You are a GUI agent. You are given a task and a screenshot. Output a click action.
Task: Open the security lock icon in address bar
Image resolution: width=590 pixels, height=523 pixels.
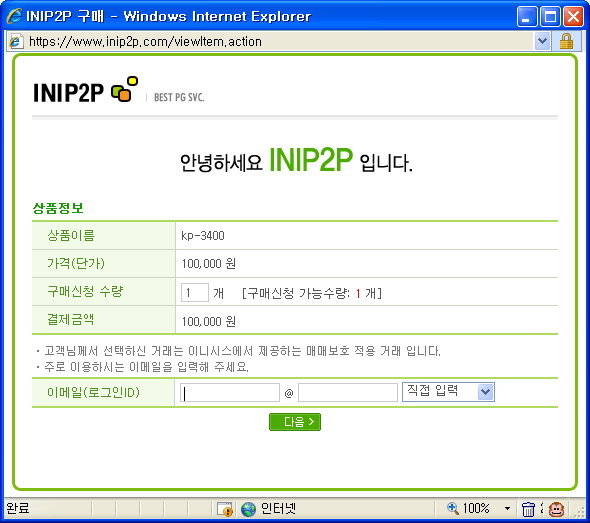(566, 41)
